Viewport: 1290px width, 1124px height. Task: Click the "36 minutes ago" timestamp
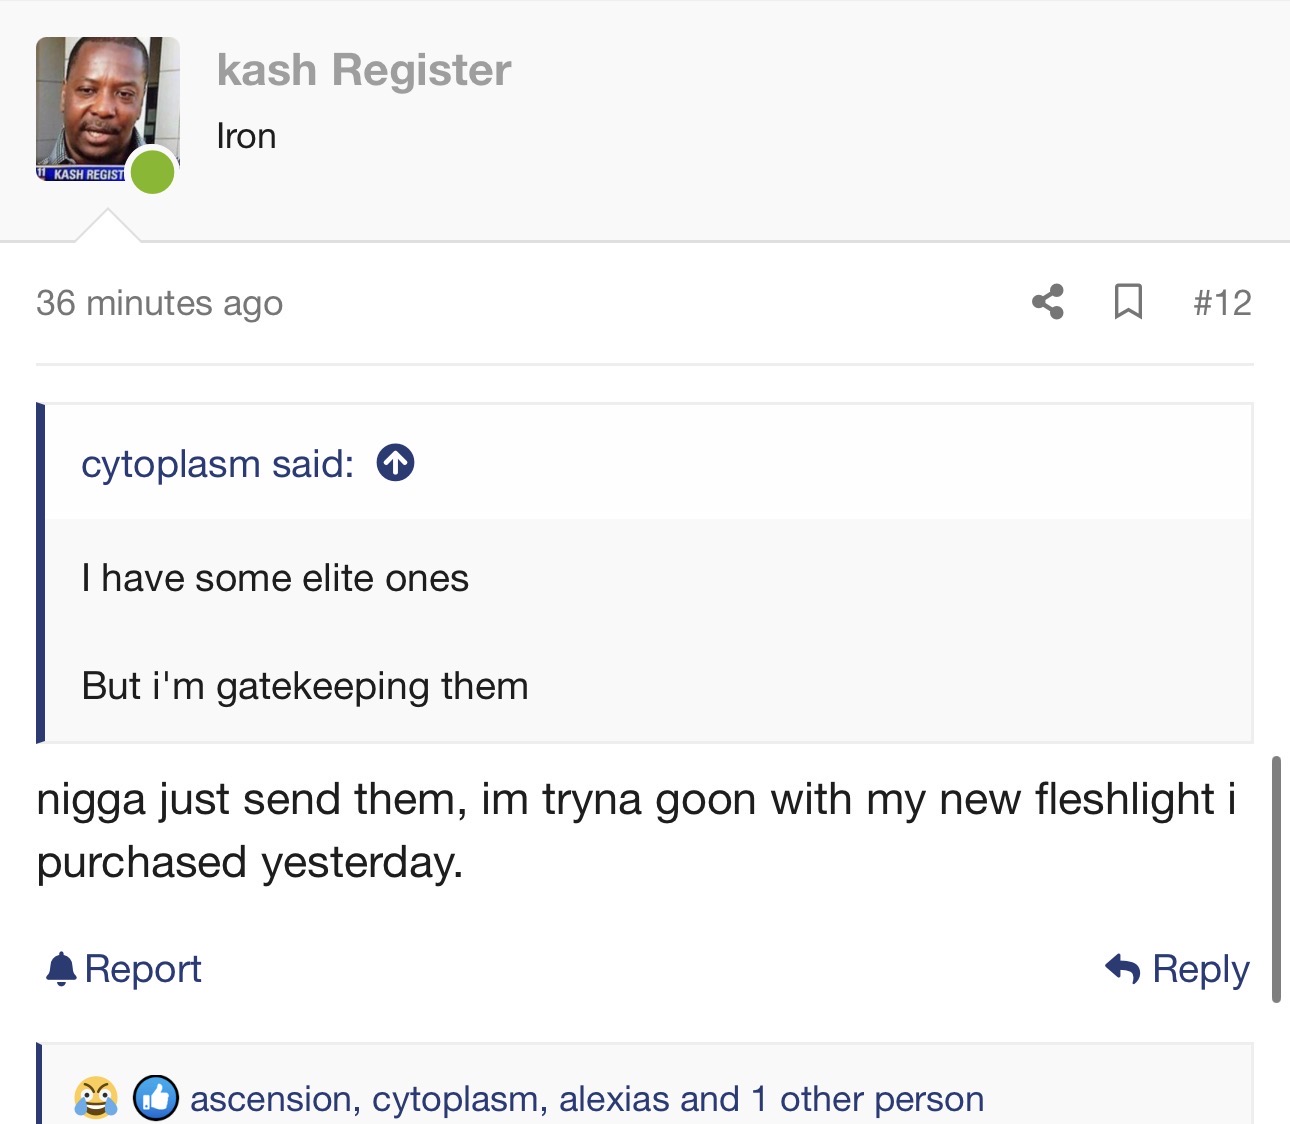pyautogui.click(x=159, y=303)
